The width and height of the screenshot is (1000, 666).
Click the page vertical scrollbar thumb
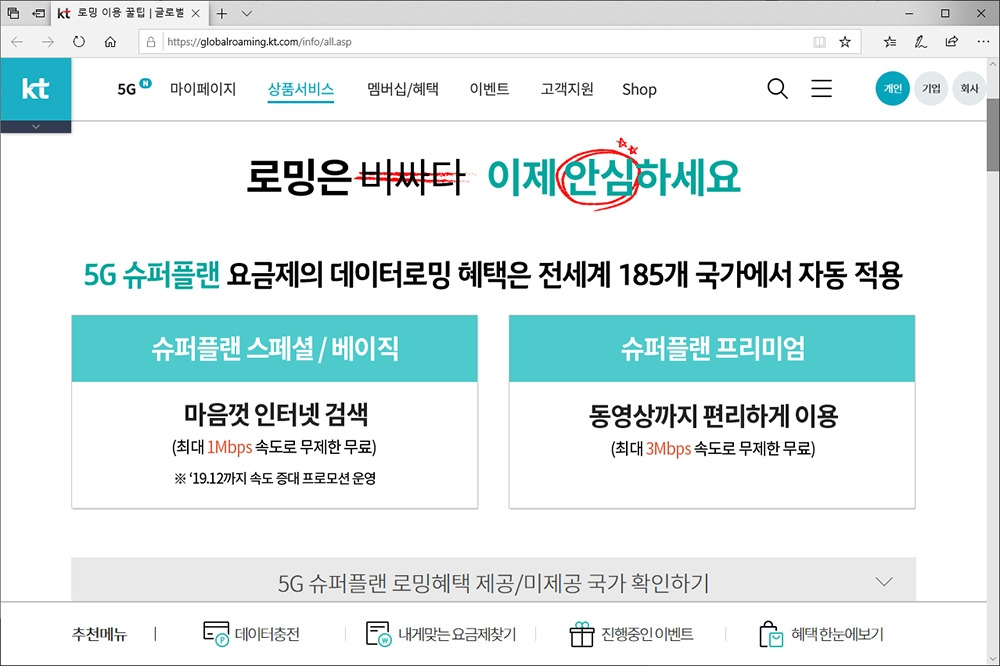pos(993,135)
